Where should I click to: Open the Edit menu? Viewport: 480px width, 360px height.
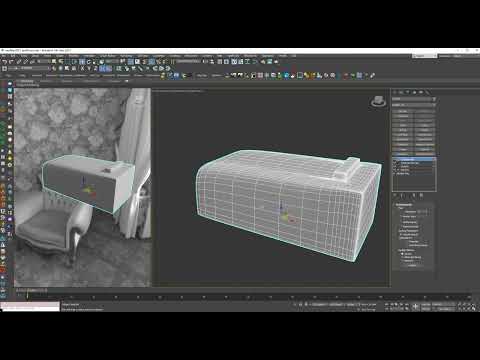click(12, 56)
